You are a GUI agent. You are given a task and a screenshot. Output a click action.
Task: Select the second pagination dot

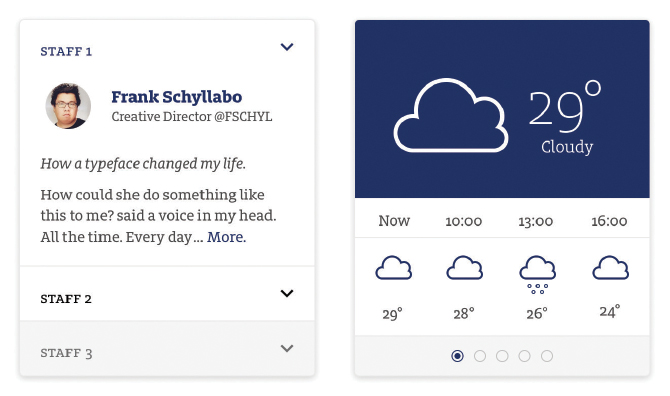pos(480,356)
